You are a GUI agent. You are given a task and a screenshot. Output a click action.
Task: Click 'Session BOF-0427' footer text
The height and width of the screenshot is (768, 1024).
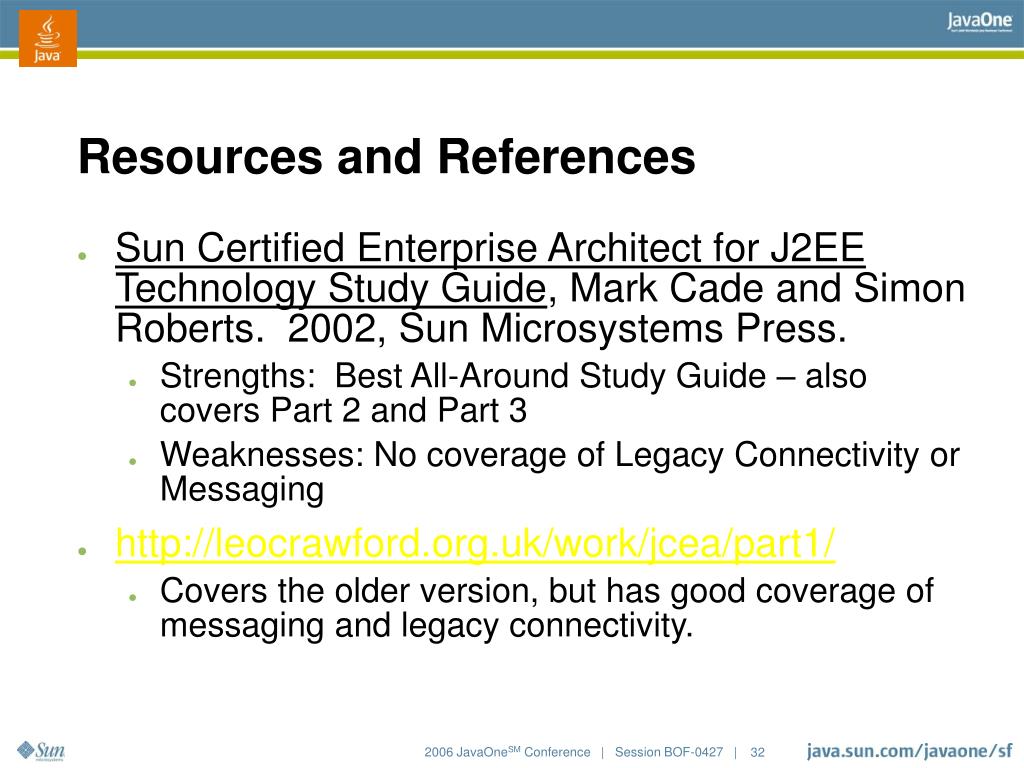(x=669, y=752)
